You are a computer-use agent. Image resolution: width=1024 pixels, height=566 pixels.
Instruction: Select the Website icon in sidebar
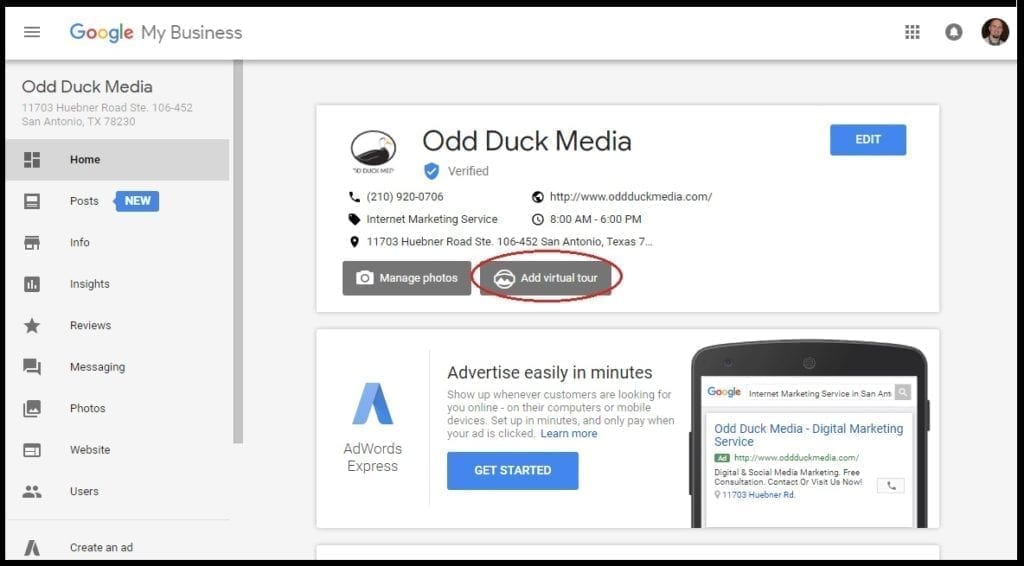31,450
